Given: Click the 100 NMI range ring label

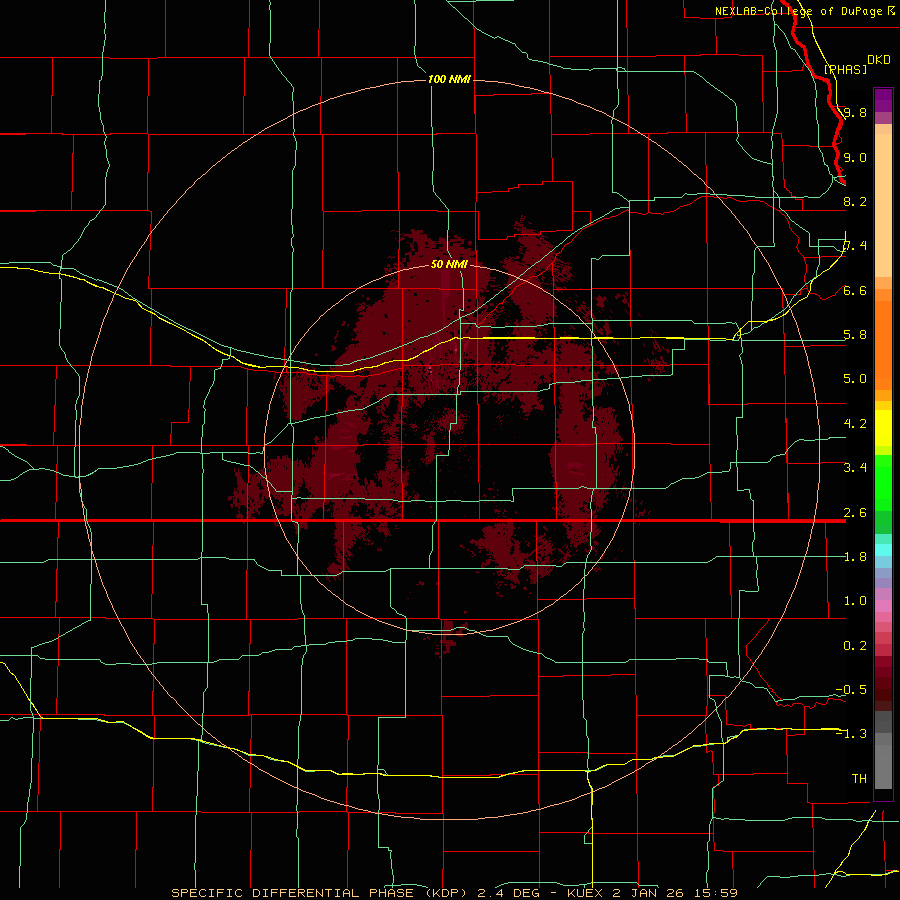Looking at the screenshot, I should (449, 79).
